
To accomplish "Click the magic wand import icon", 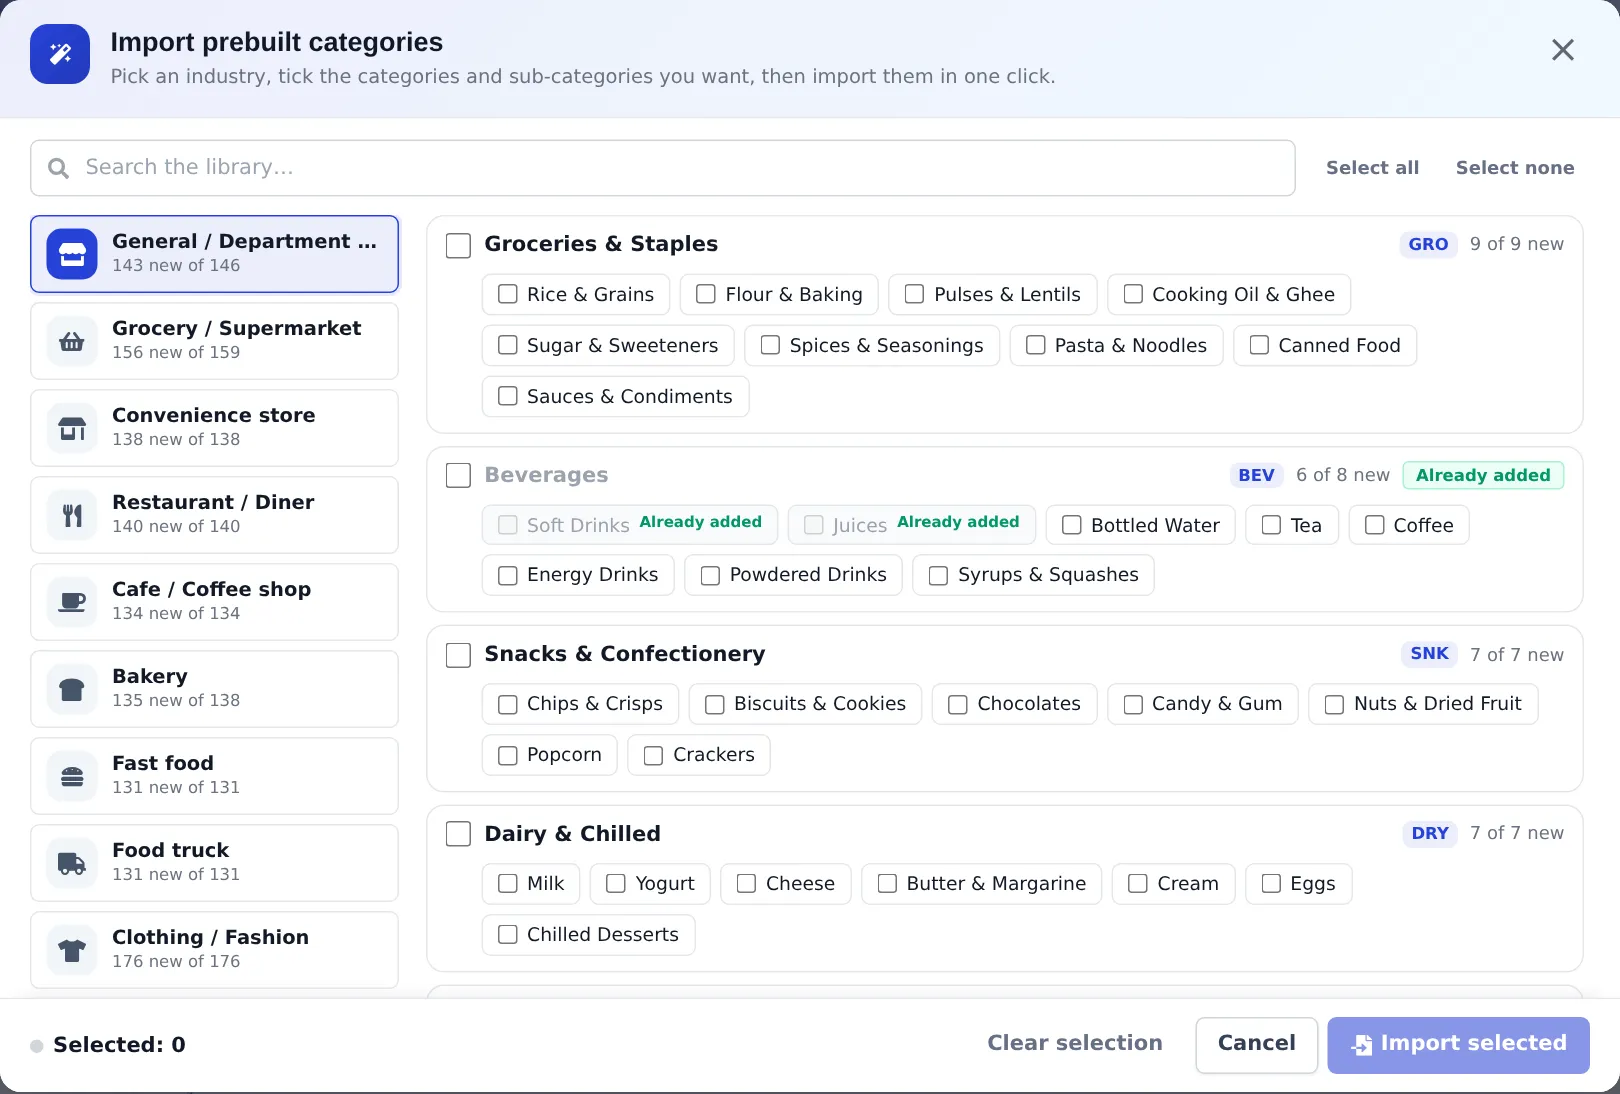I will 60,54.
